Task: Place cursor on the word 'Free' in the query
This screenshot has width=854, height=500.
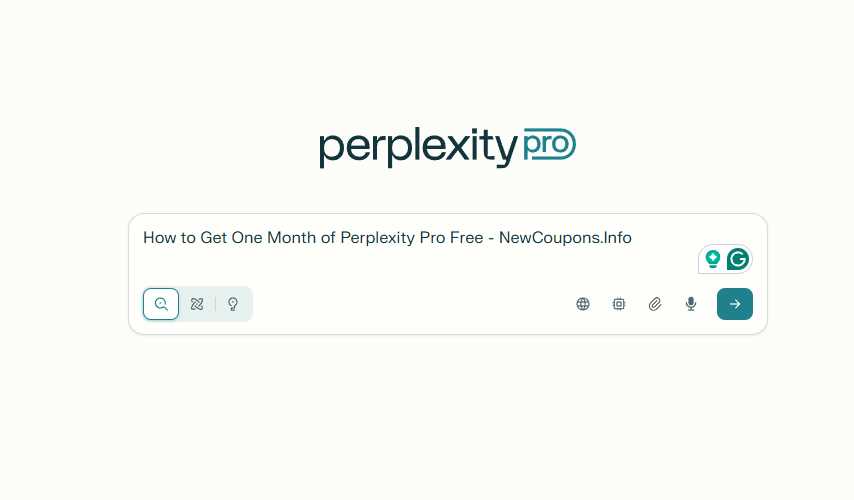Action: [466, 238]
